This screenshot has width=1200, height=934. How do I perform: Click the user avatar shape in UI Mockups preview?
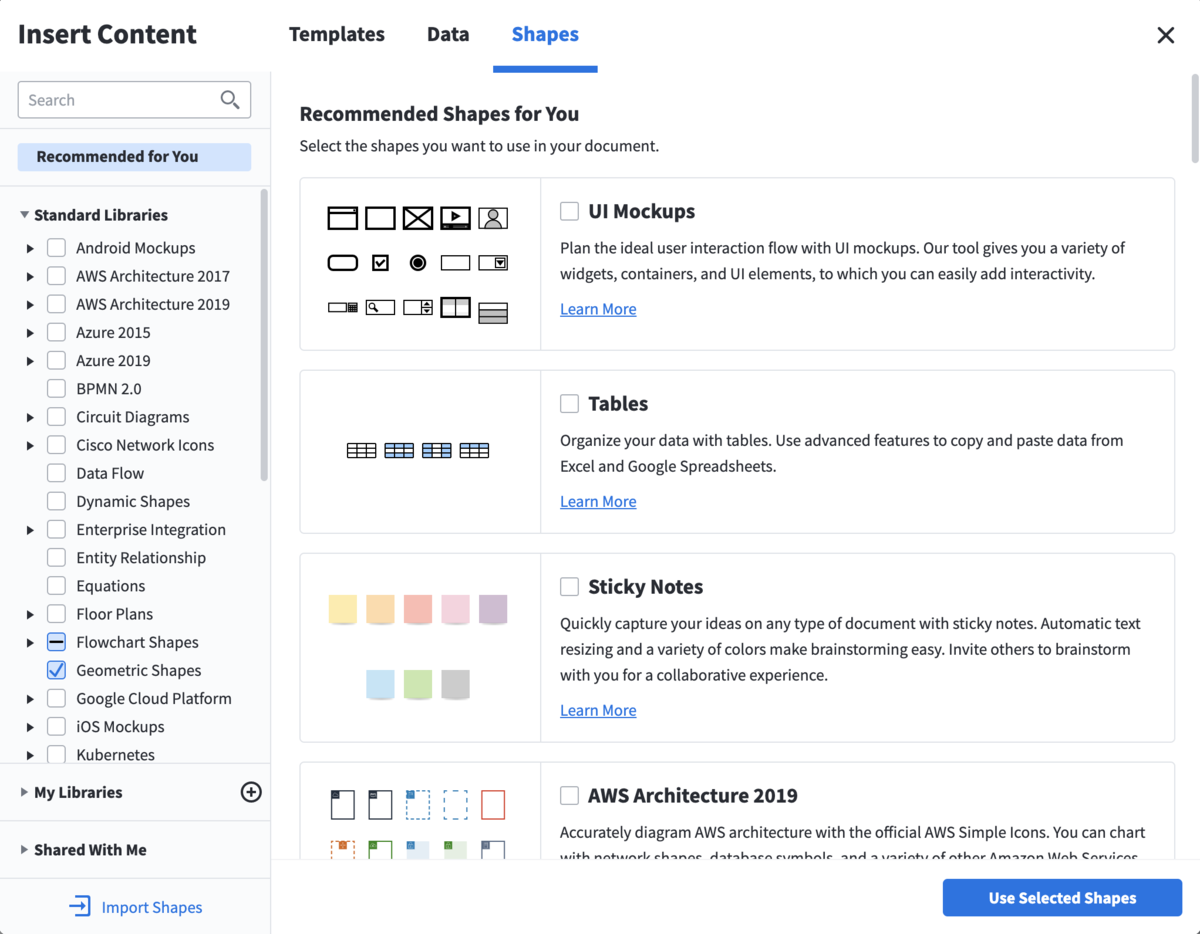pyautogui.click(x=493, y=217)
